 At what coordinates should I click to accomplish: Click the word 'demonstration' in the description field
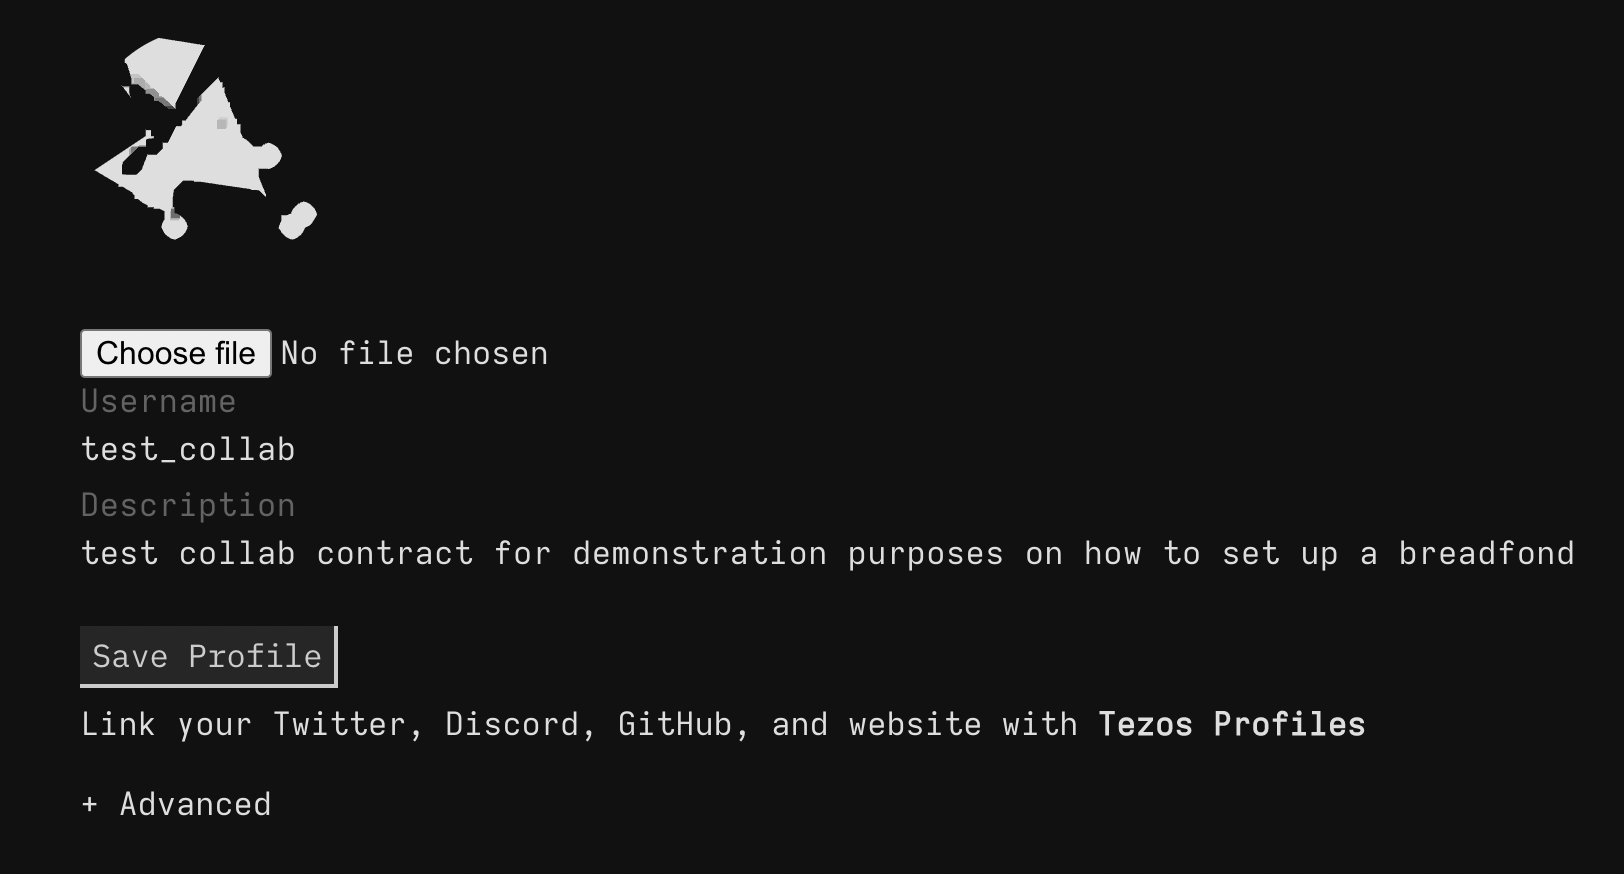[x=700, y=554]
